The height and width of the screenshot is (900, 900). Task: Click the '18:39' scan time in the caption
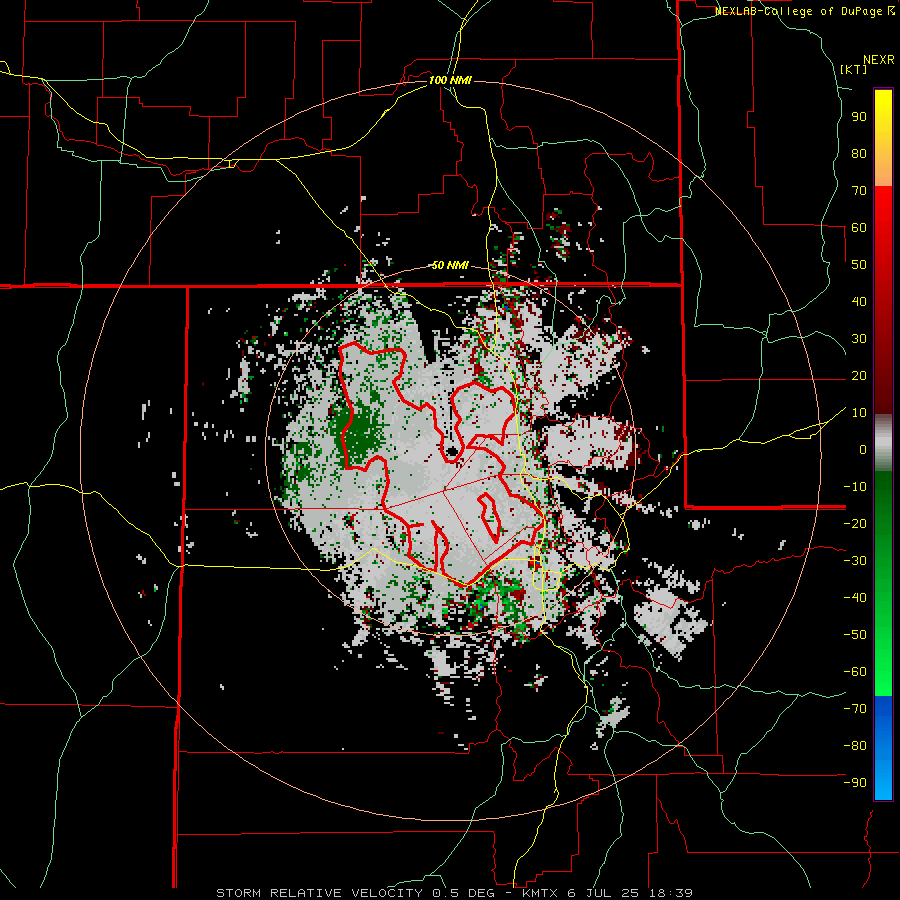coord(670,893)
